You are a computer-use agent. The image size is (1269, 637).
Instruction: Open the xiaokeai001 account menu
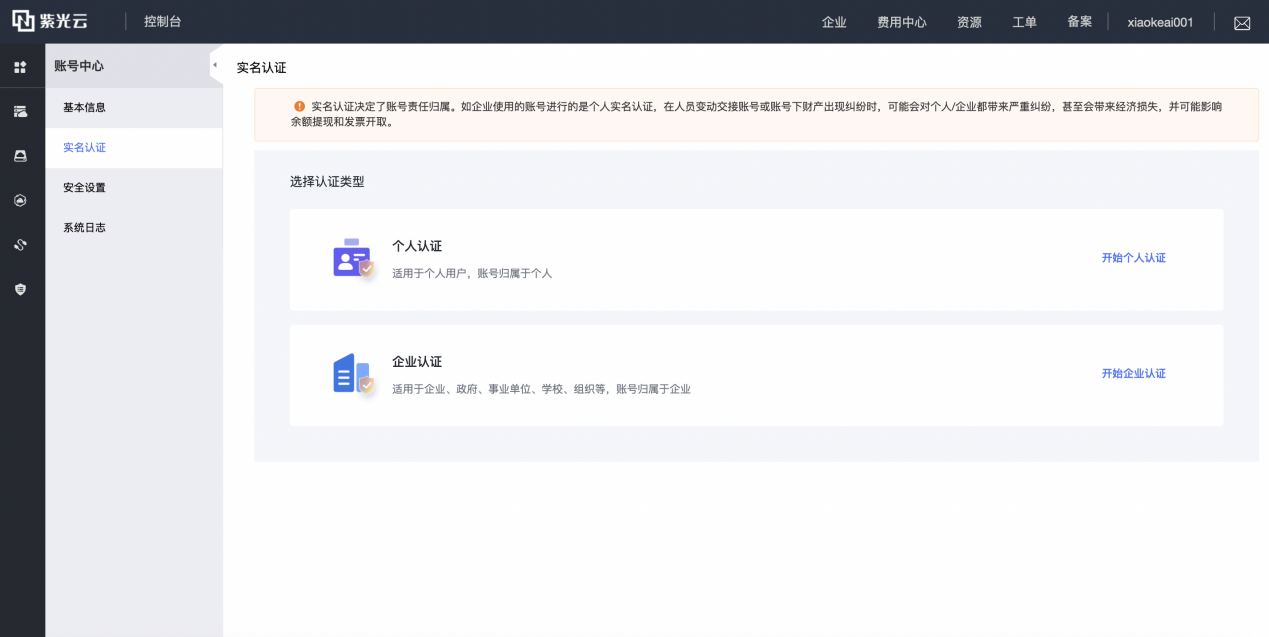(1160, 22)
